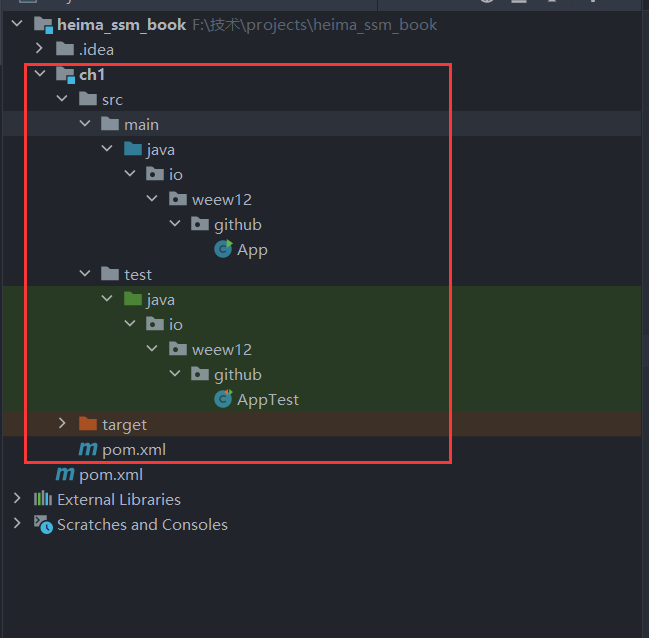
Task: Select the heima_ssm_book project name
Action: click(122, 25)
